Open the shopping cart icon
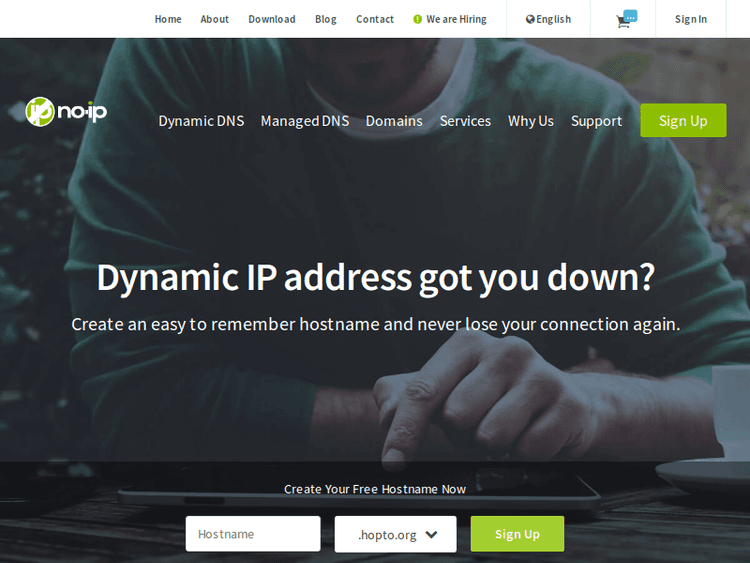Viewport: 750px width, 563px height. 625,20
